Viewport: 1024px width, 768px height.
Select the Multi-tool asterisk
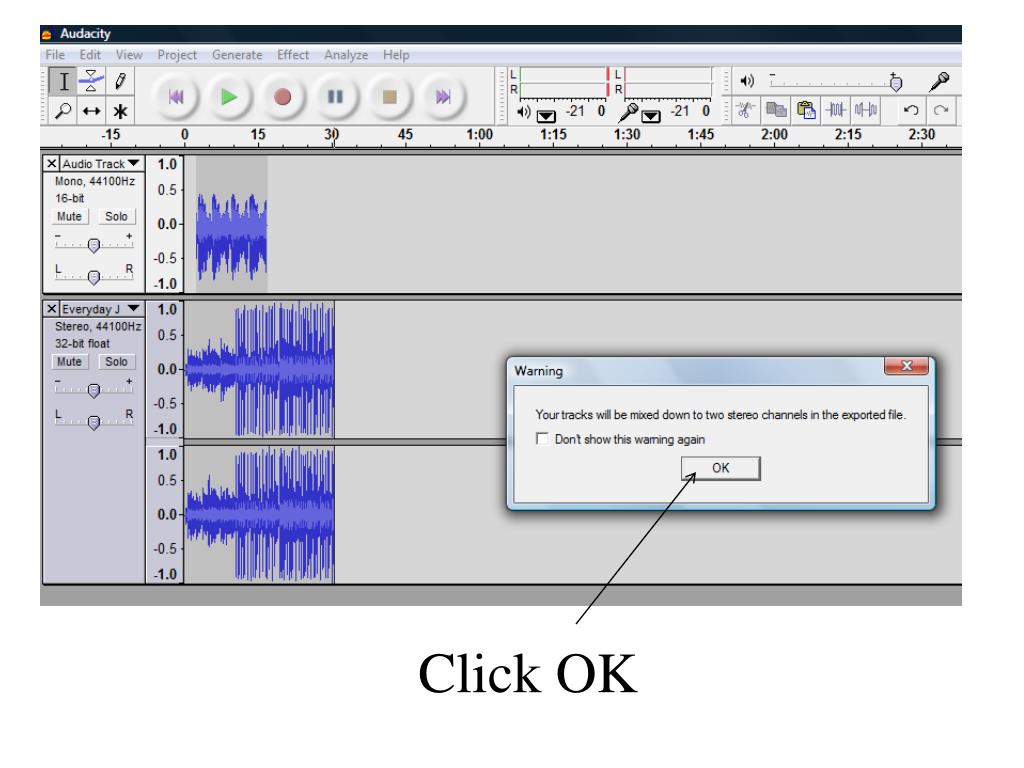tap(120, 111)
